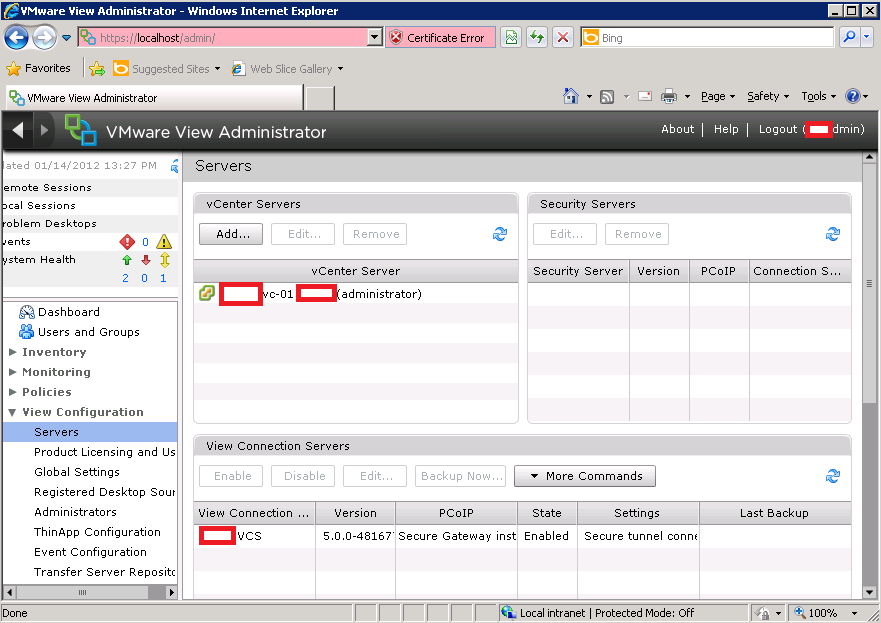Refresh the vCenter Servers list
This screenshot has height=623, width=881.
(500, 234)
